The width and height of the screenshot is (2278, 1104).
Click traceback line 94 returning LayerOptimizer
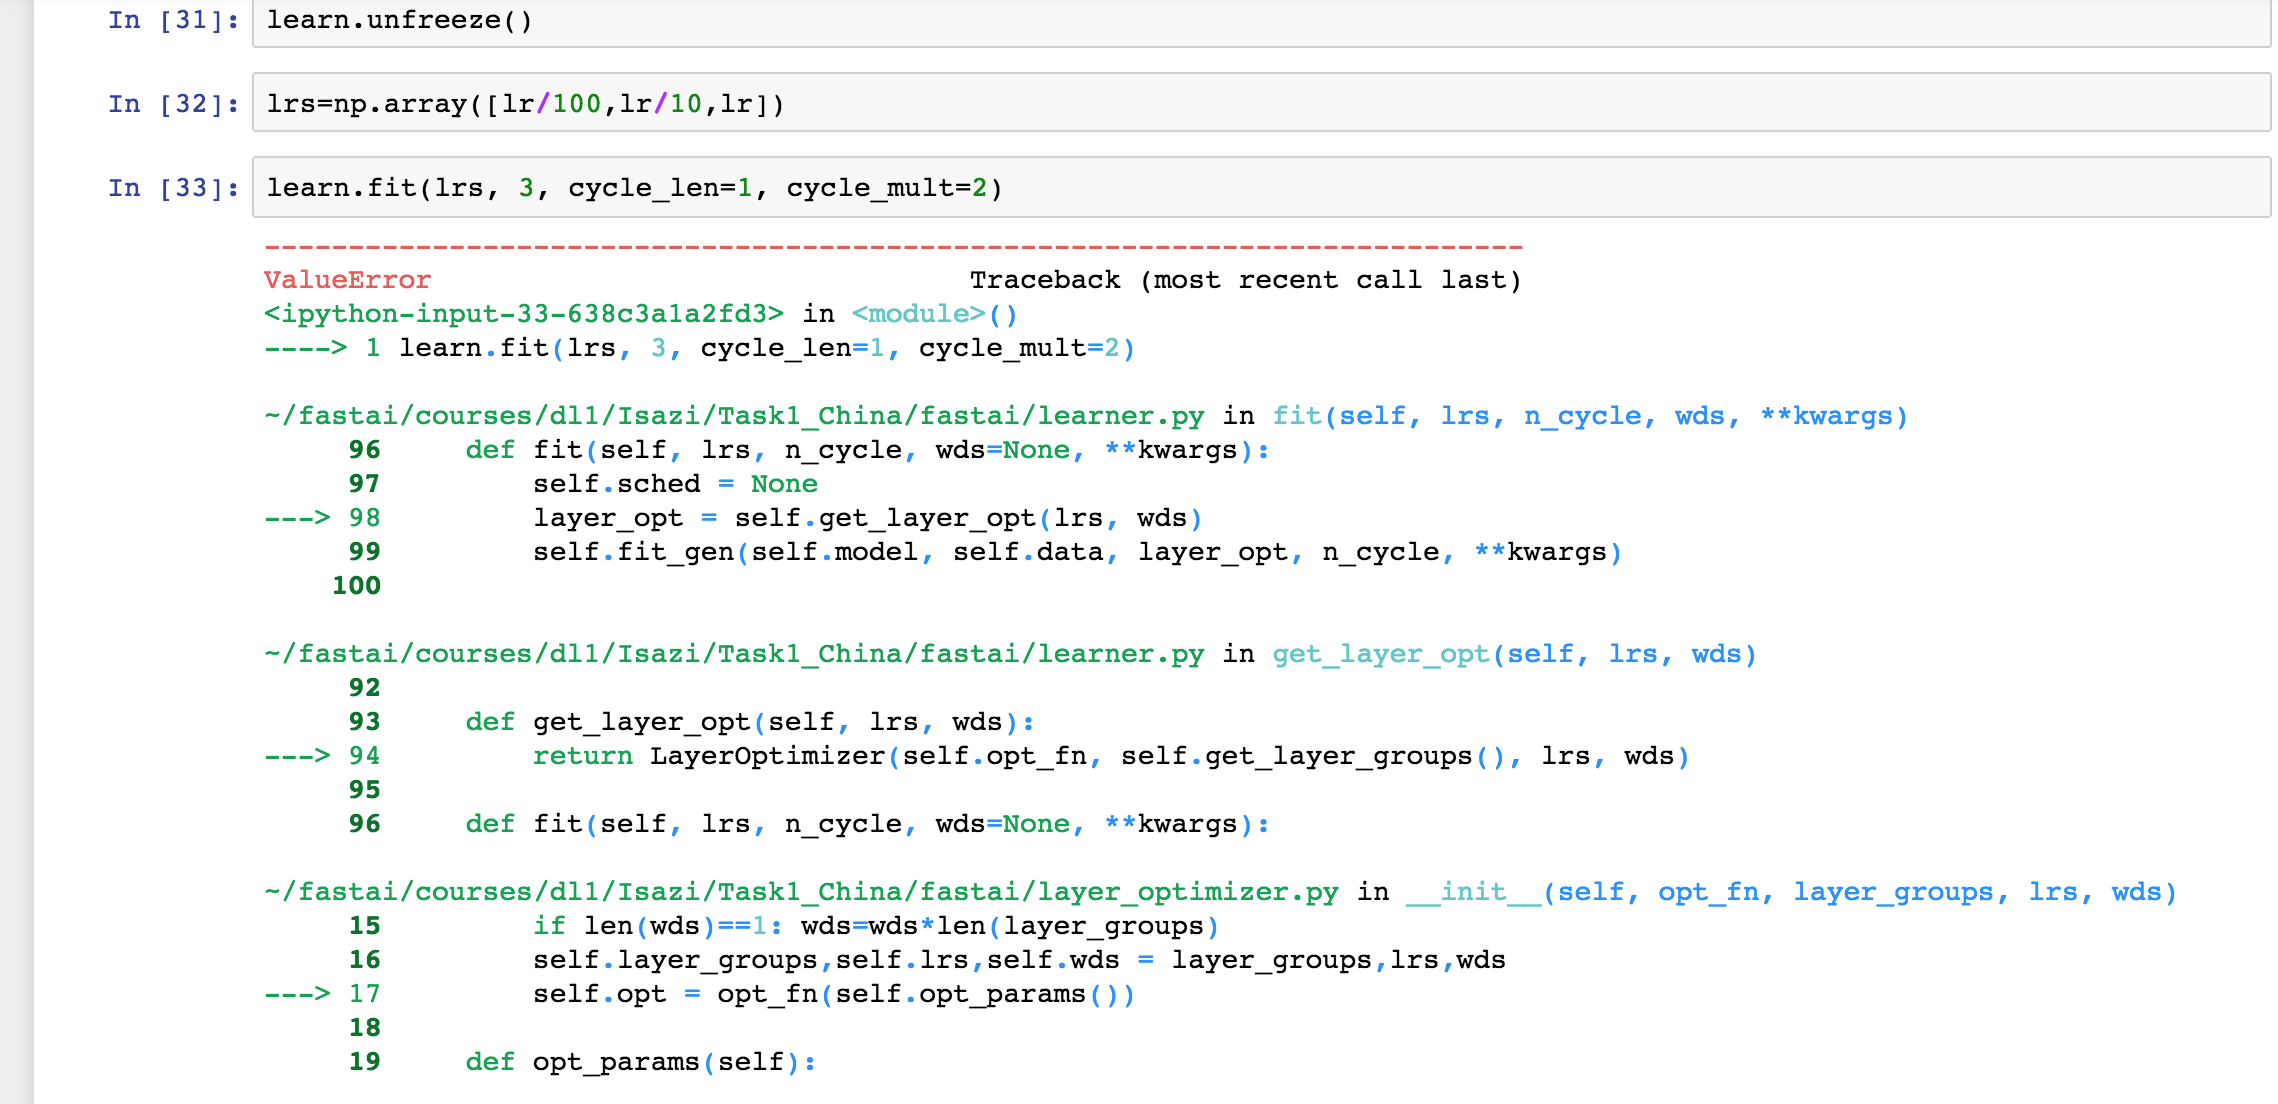pyautogui.click(x=1110, y=756)
